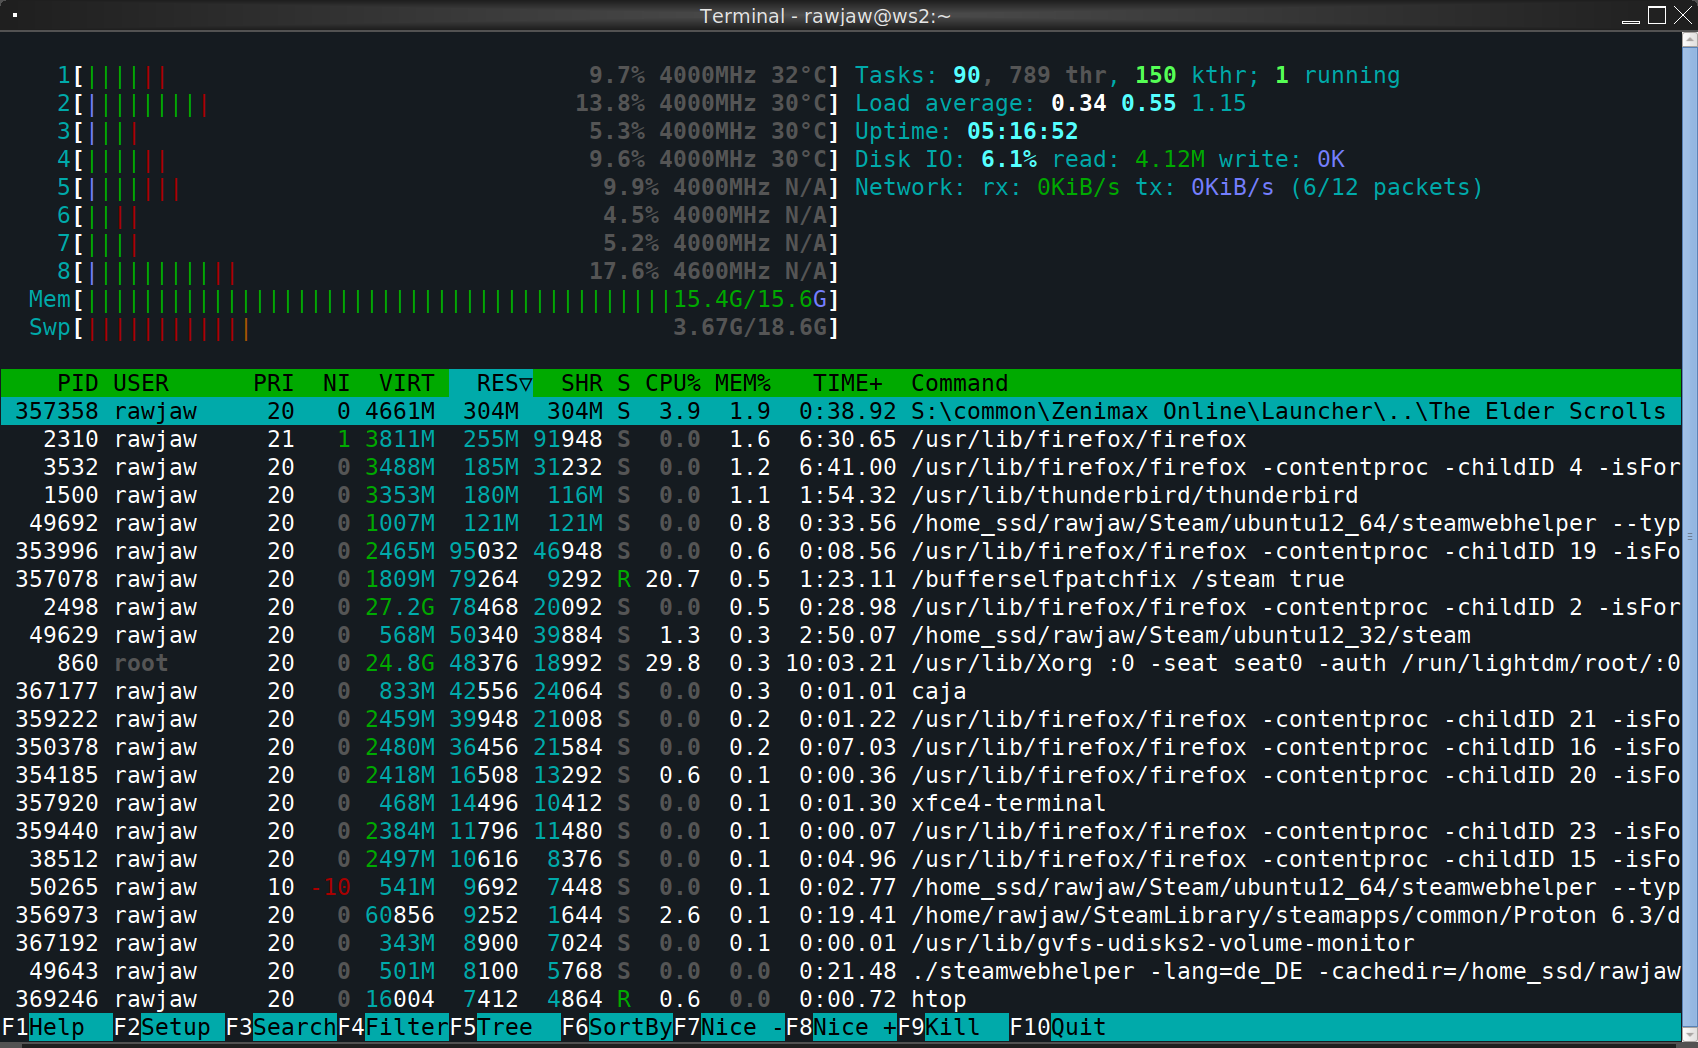
Task: Click the Tasks count line
Action: [1127, 75]
